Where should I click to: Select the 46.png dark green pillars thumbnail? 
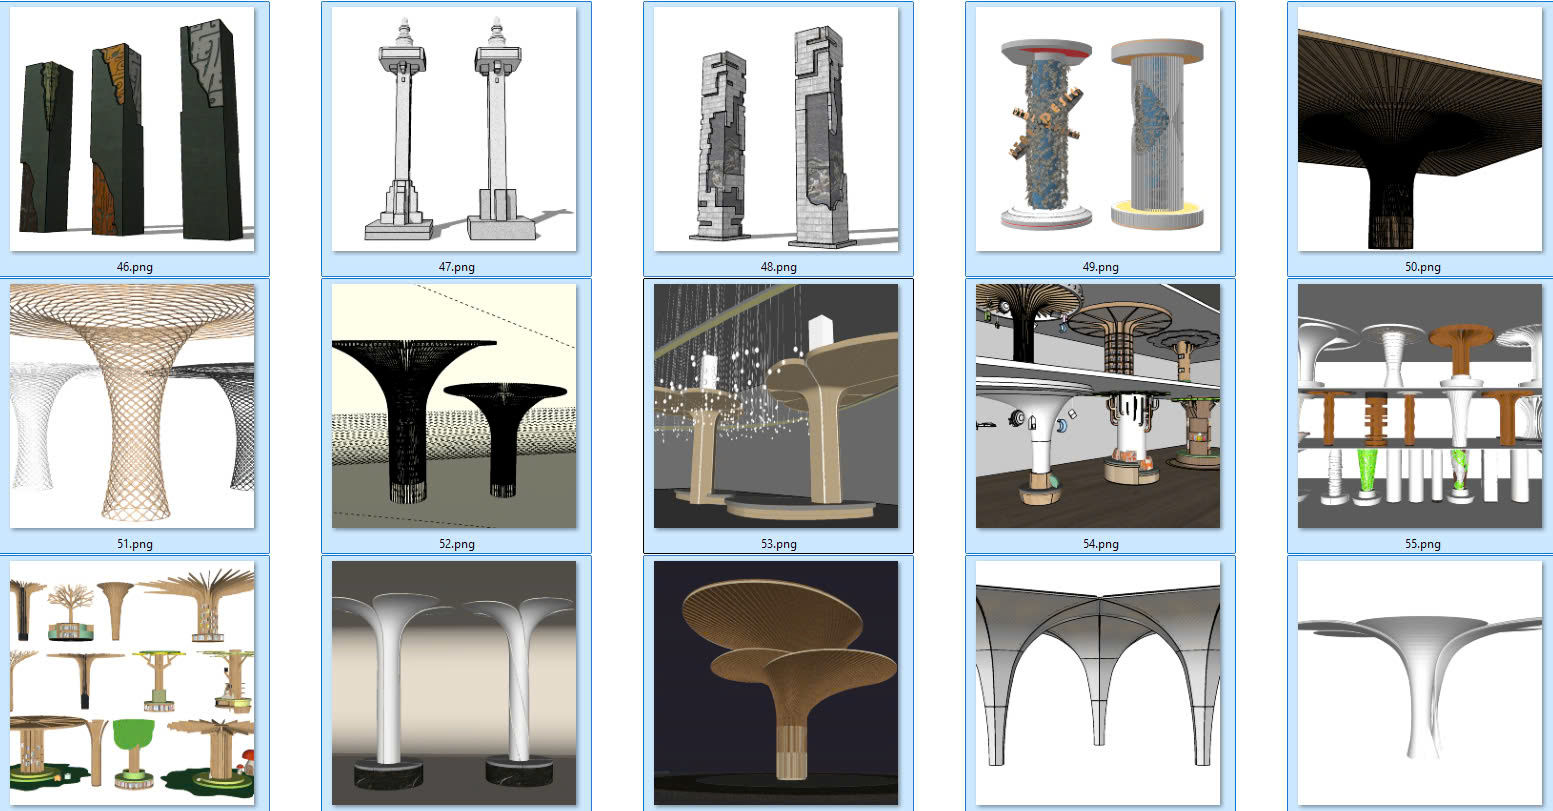pos(132,129)
